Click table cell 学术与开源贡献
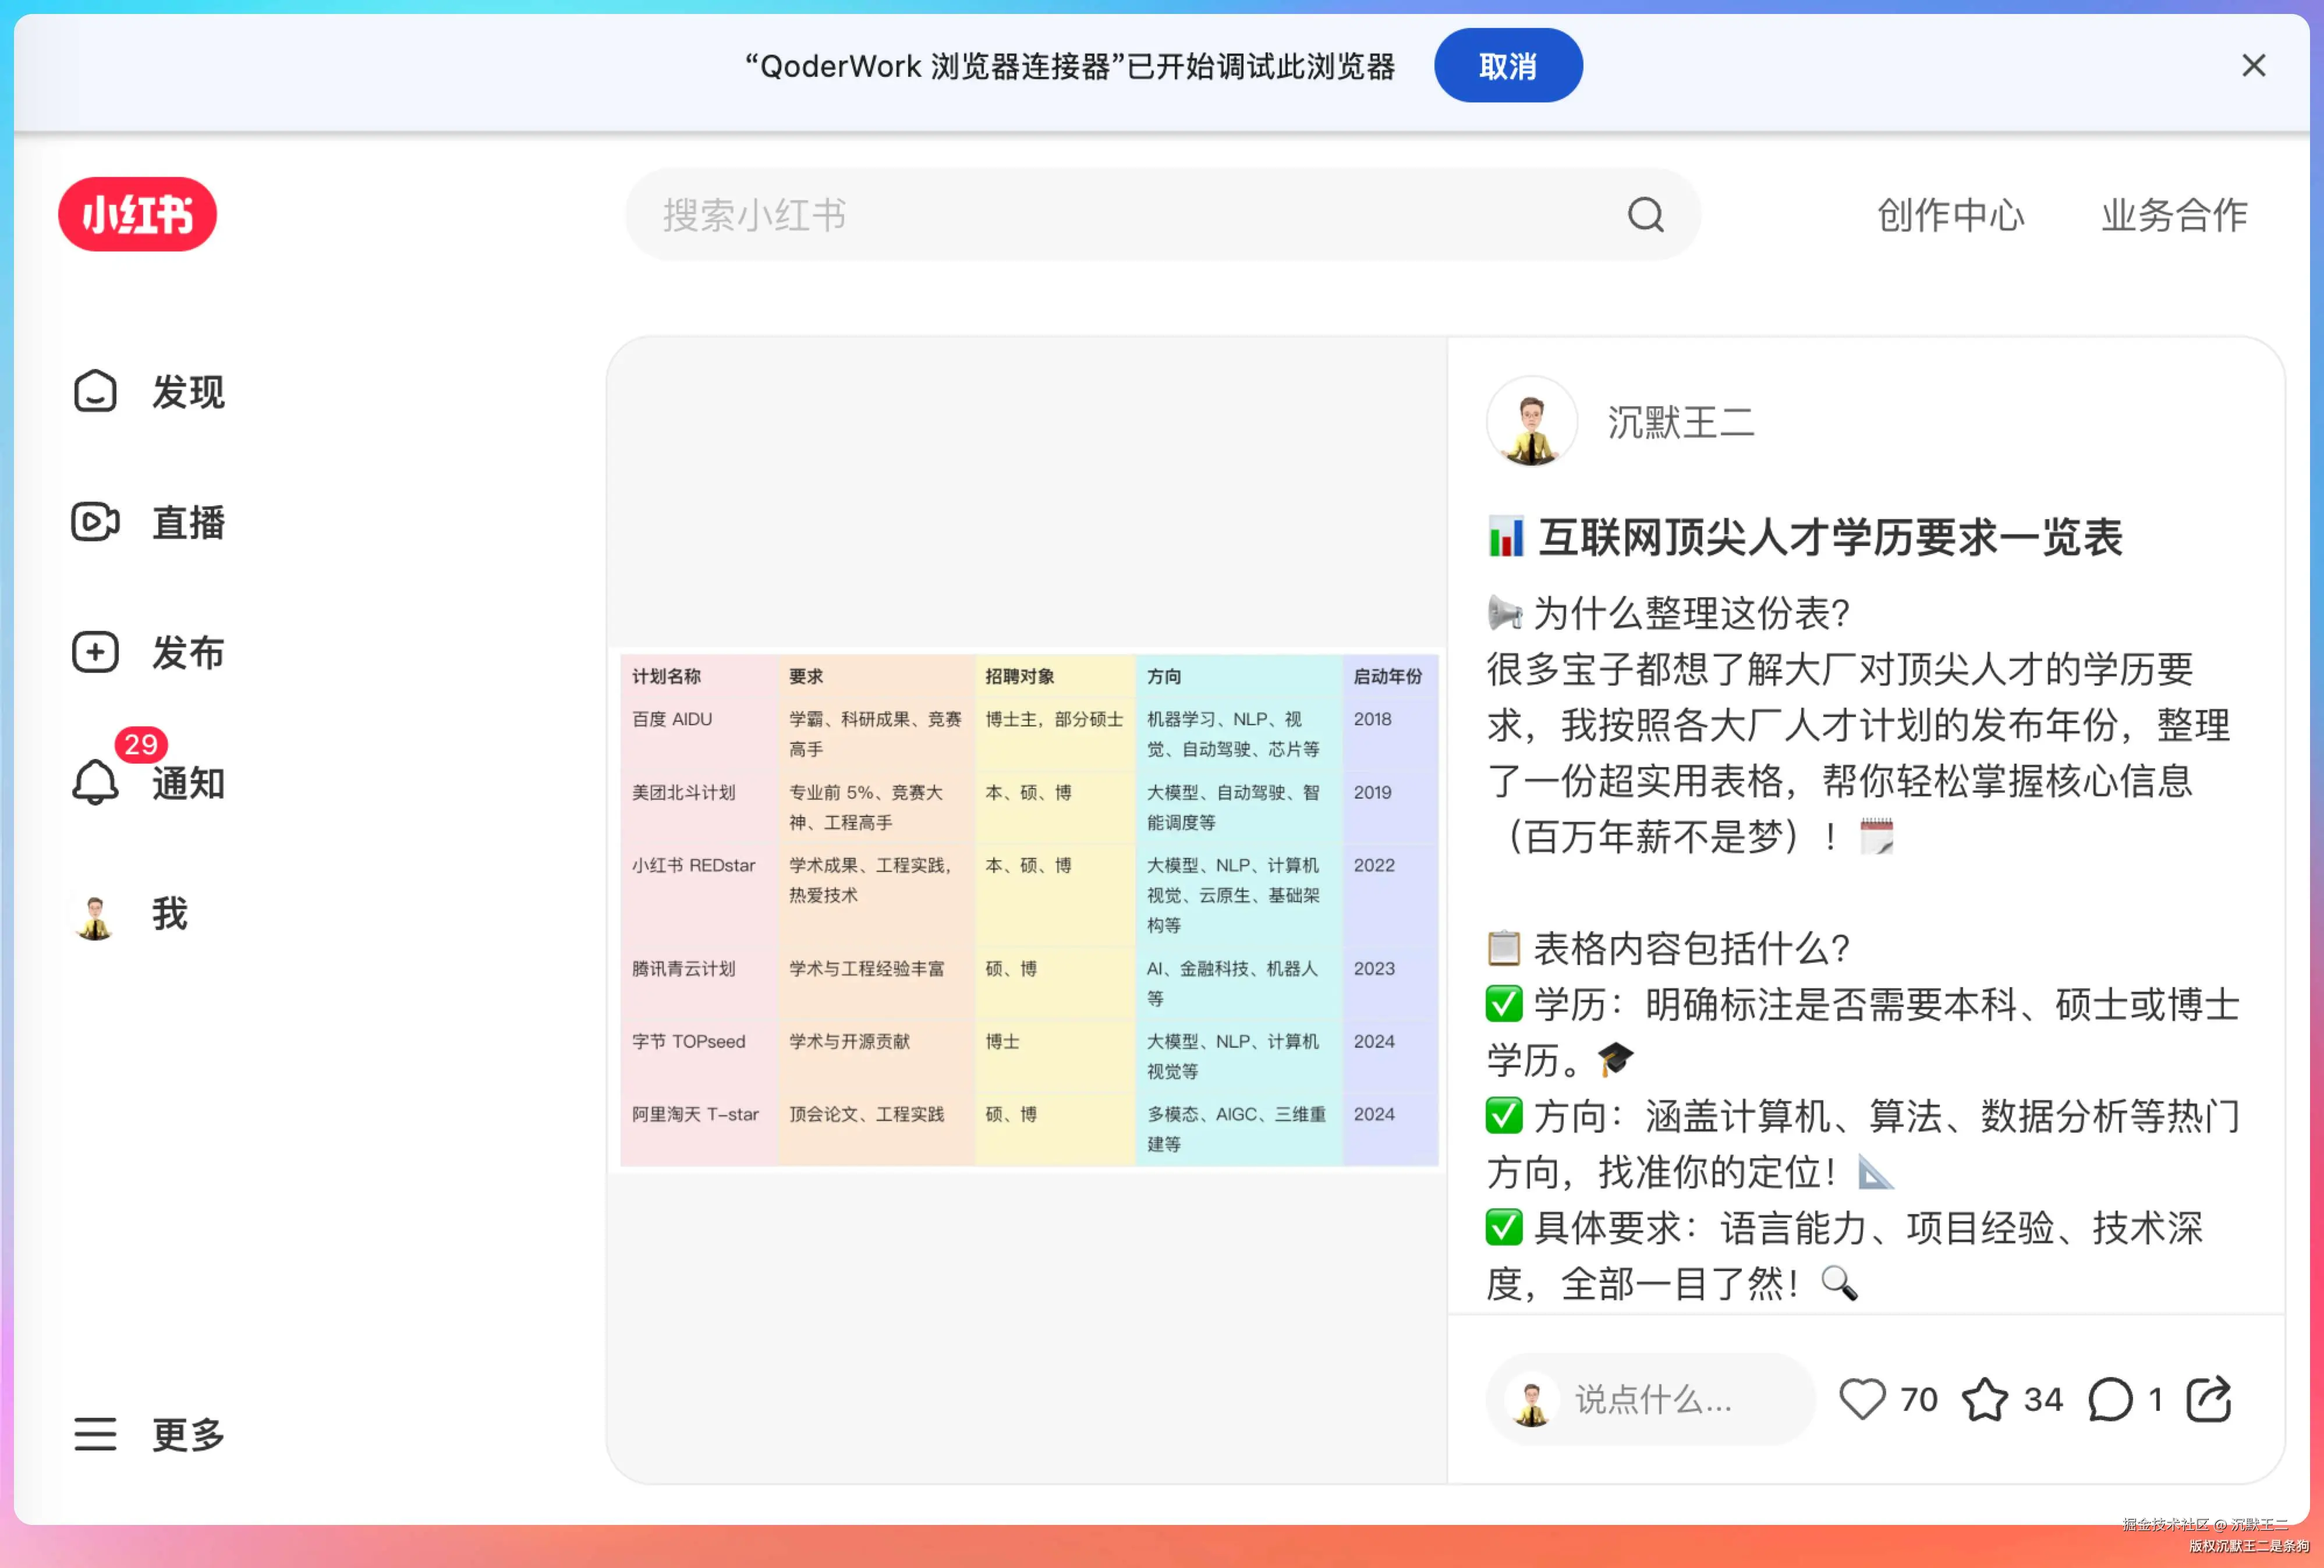This screenshot has height=1568, width=2324. point(849,1041)
